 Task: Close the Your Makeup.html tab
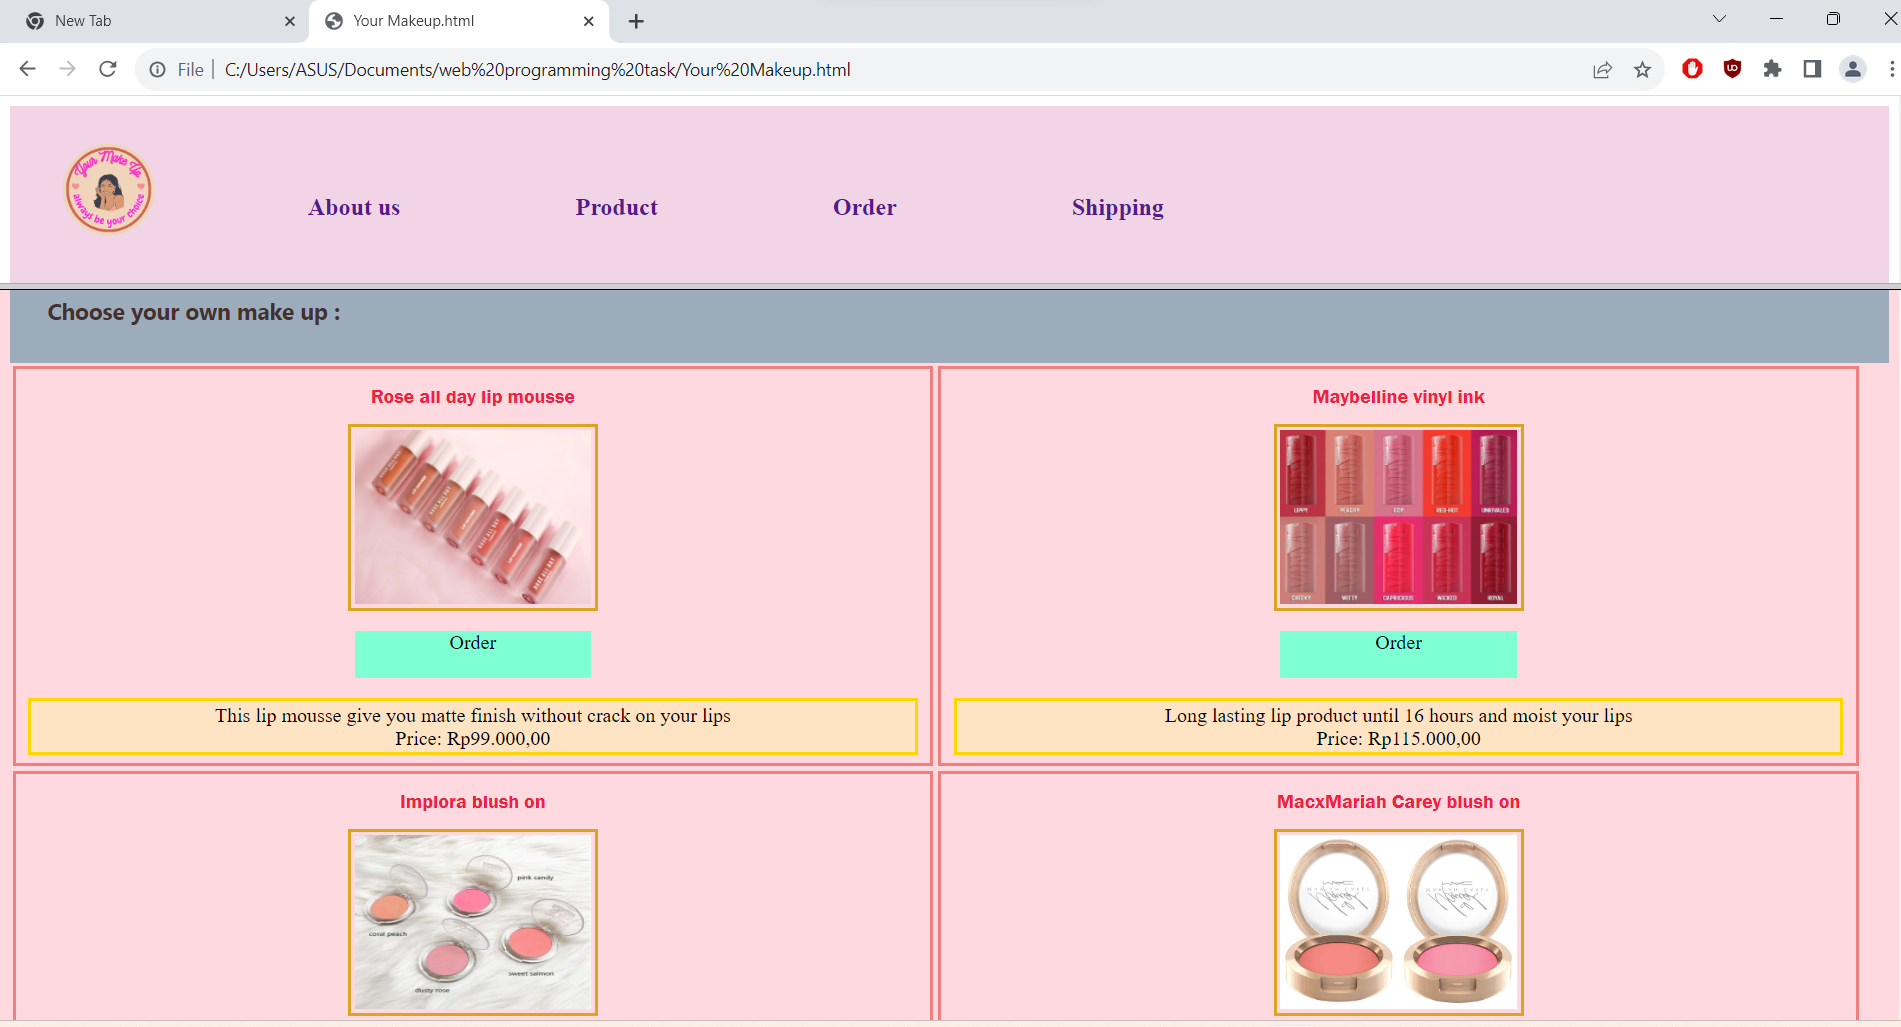point(588,21)
